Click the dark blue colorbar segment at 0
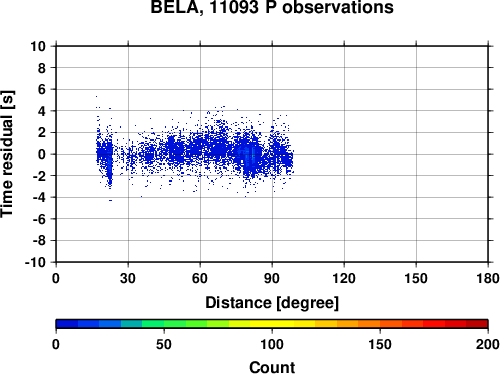The height and width of the screenshot is (374, 500). [x=67, y=324]
